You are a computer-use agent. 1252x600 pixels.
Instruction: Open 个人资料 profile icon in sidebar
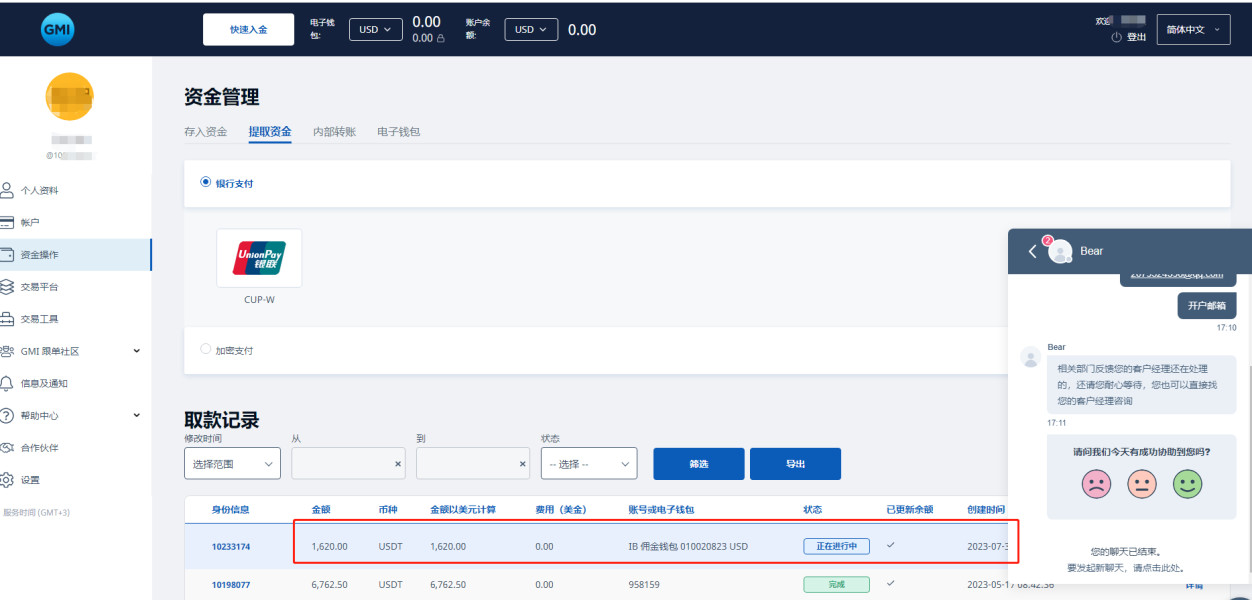pos(8,190)
